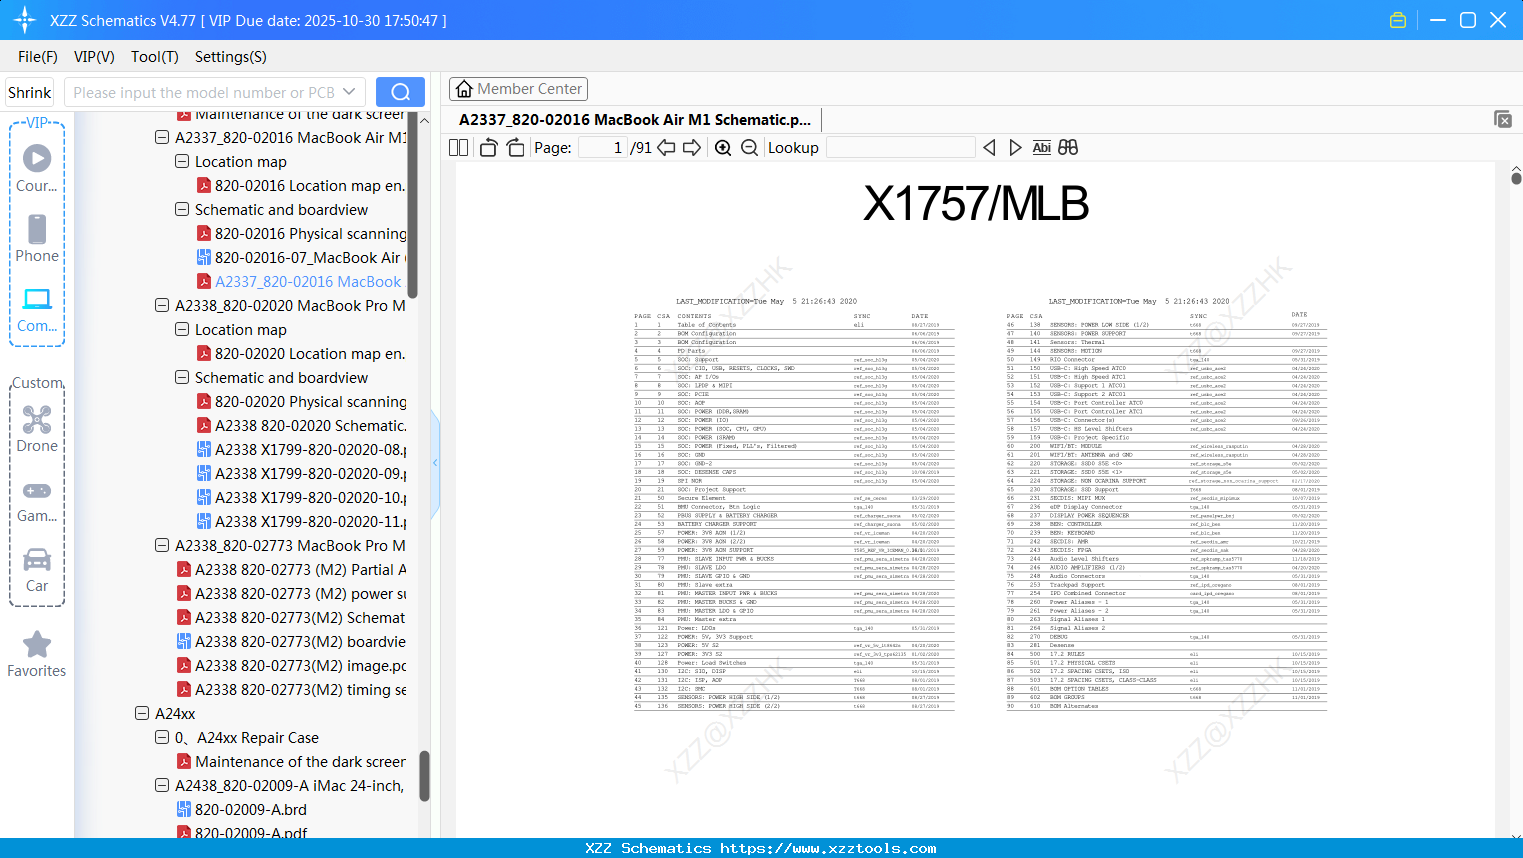The height and width of the screenshot is (858, 1523).
Task: Click the blue search button
Action: (400, 92)
